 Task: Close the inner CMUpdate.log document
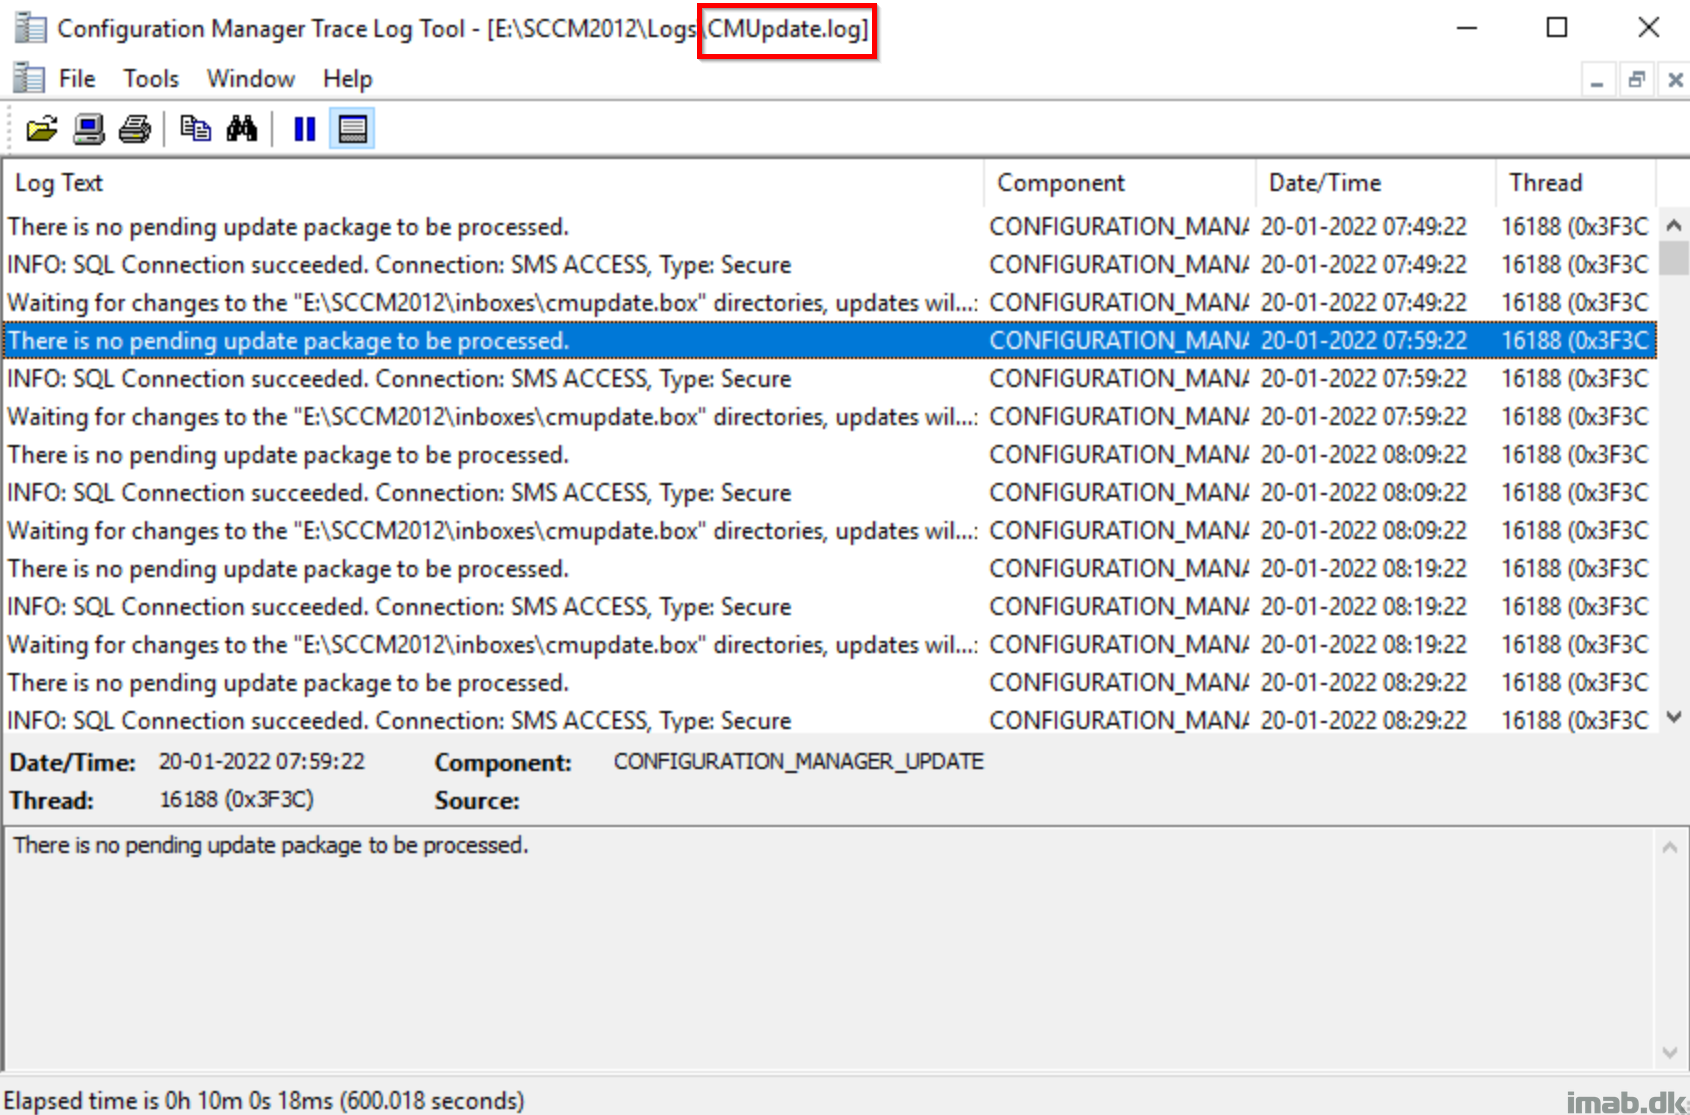[x=1675, y=79]
